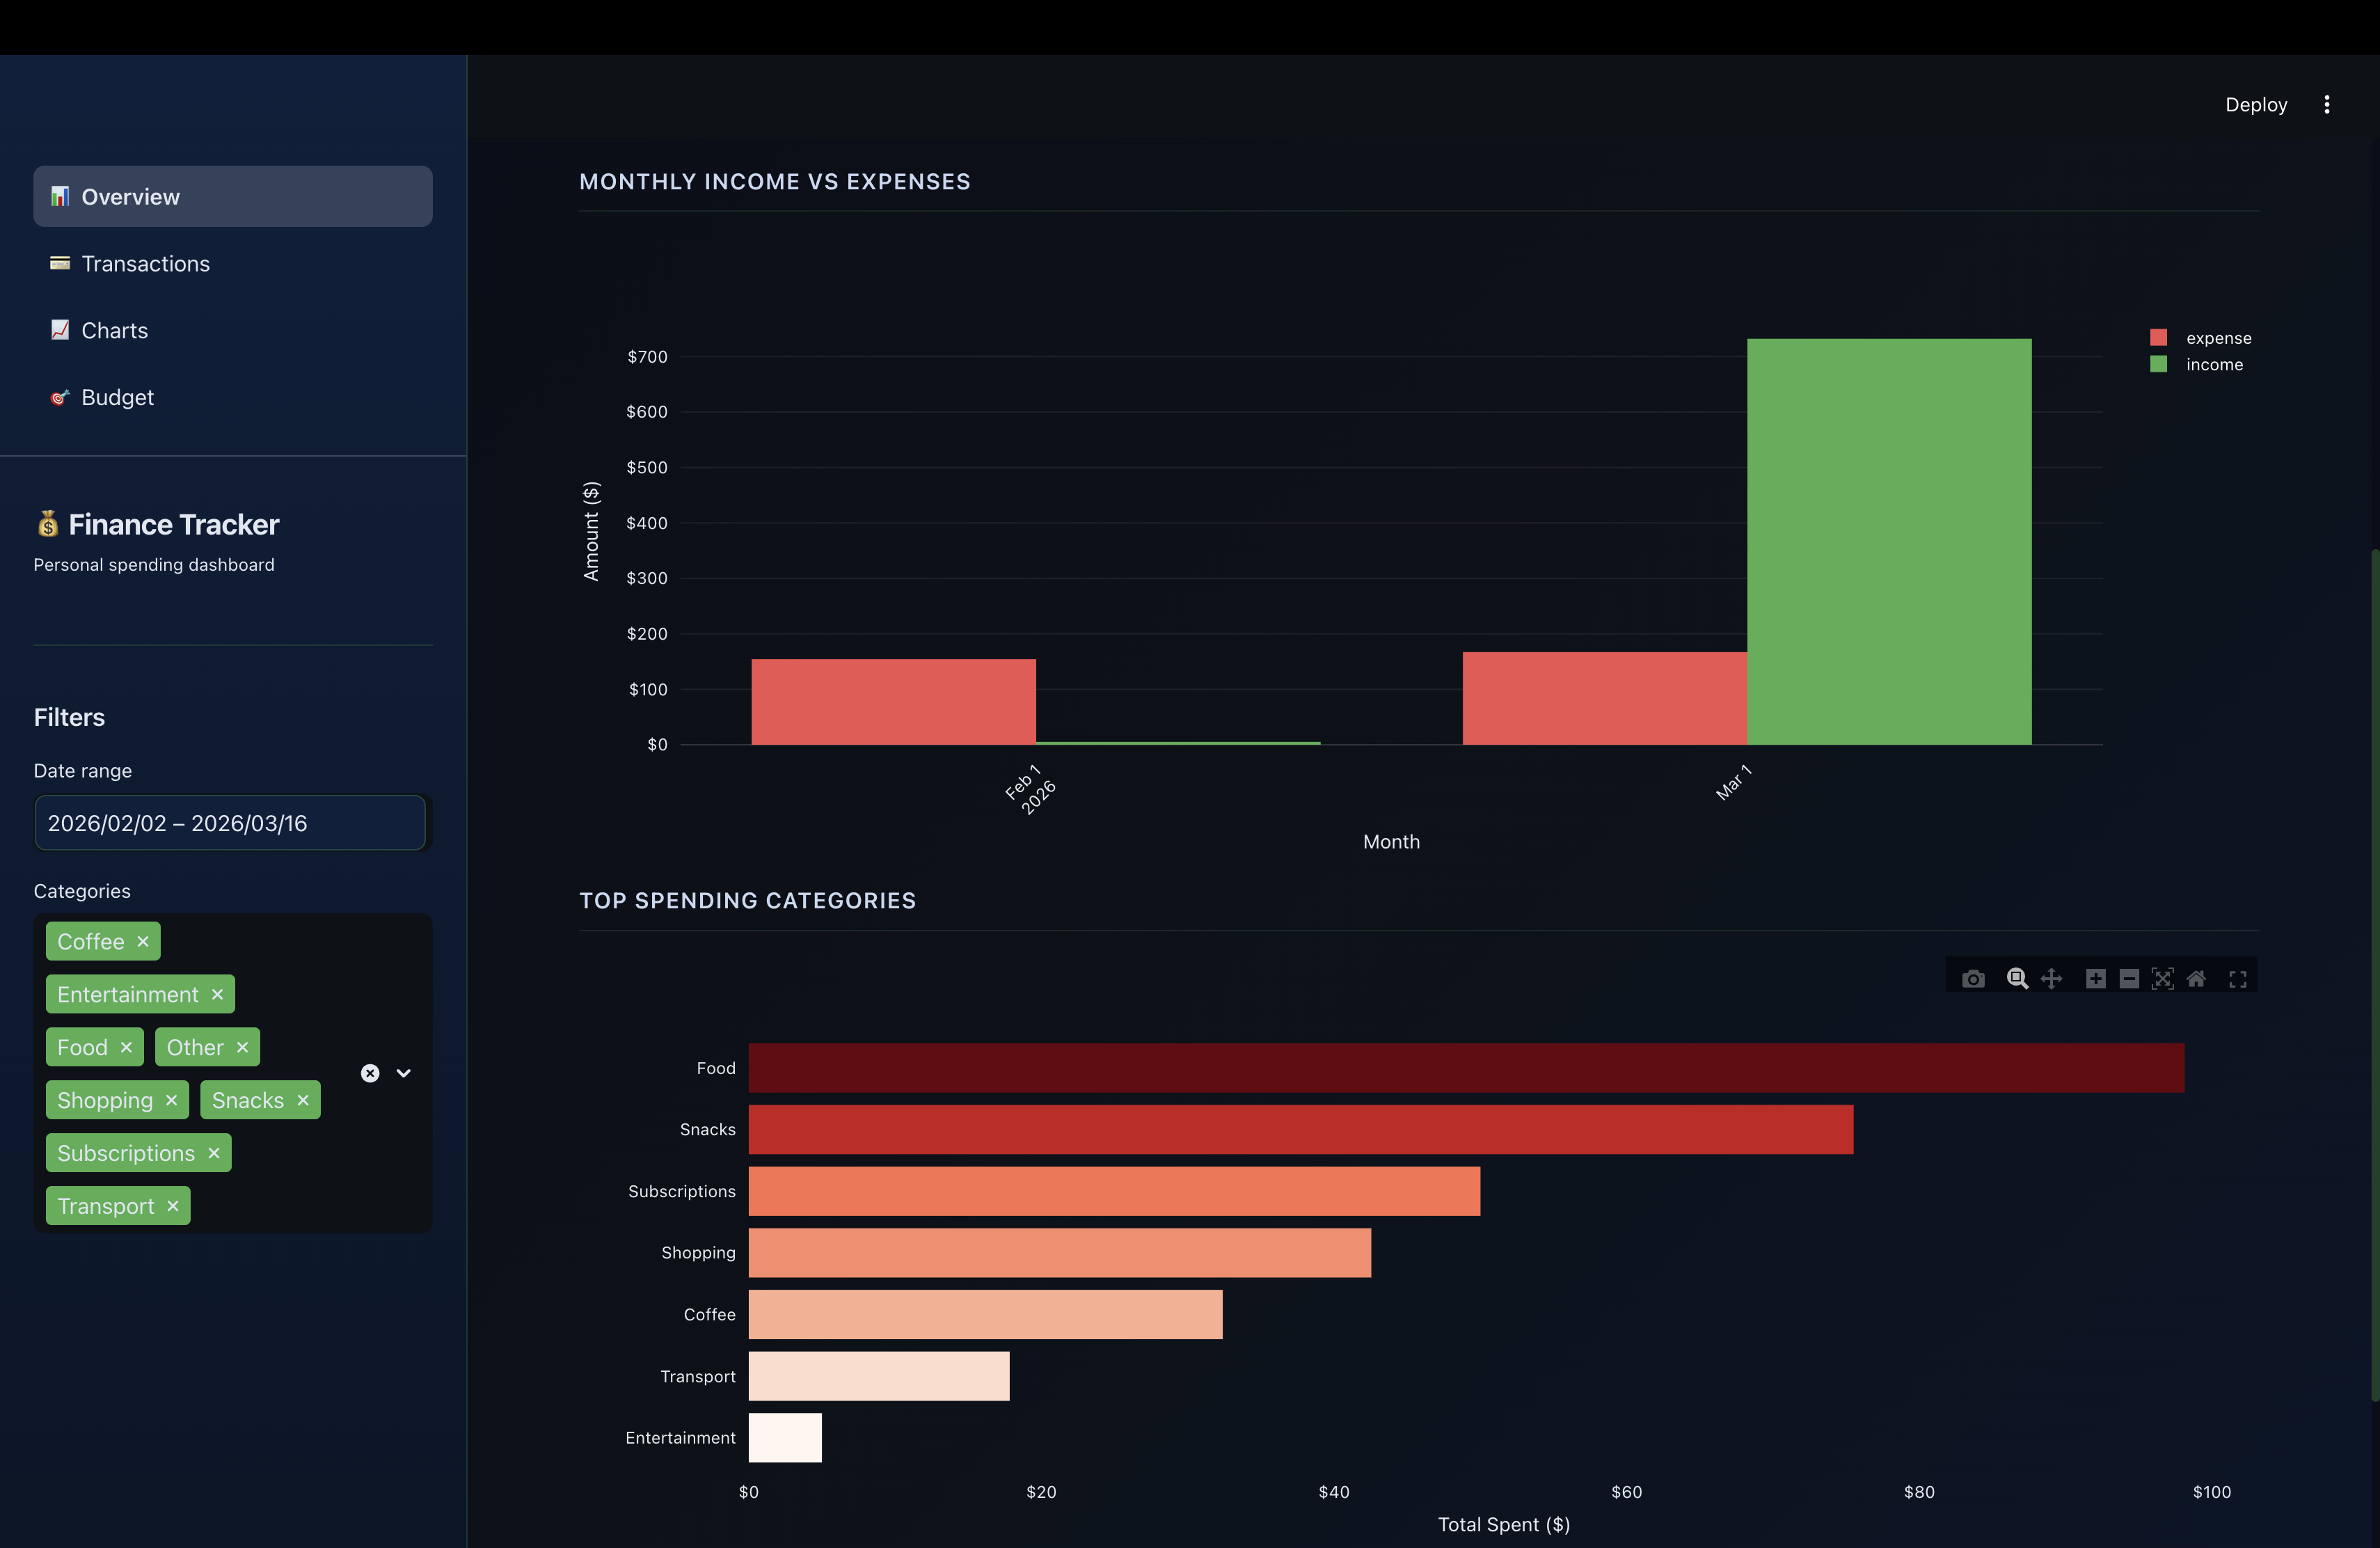2380x1548 pixels.
Task: Remove the Transport filter tag
Action: click(175, 1205)
